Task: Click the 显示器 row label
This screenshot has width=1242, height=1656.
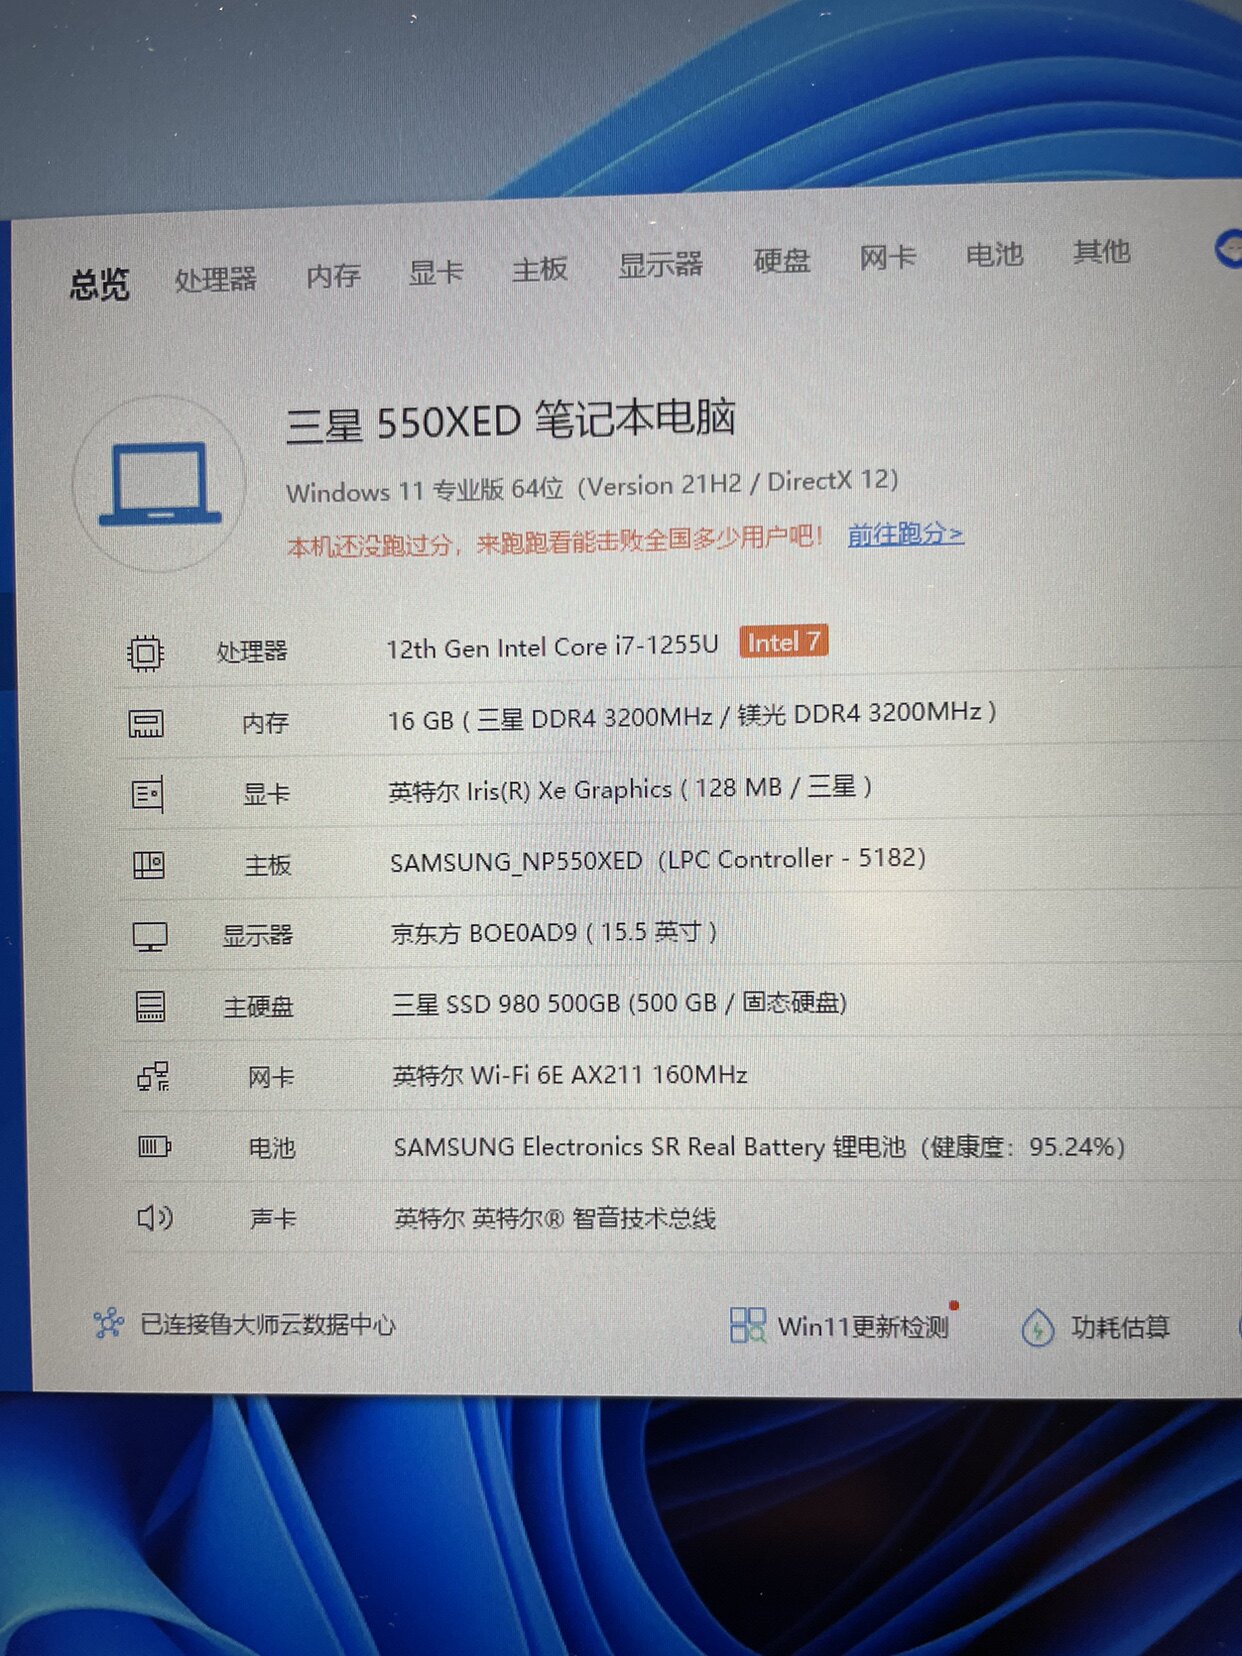Action: coord(258,936)
